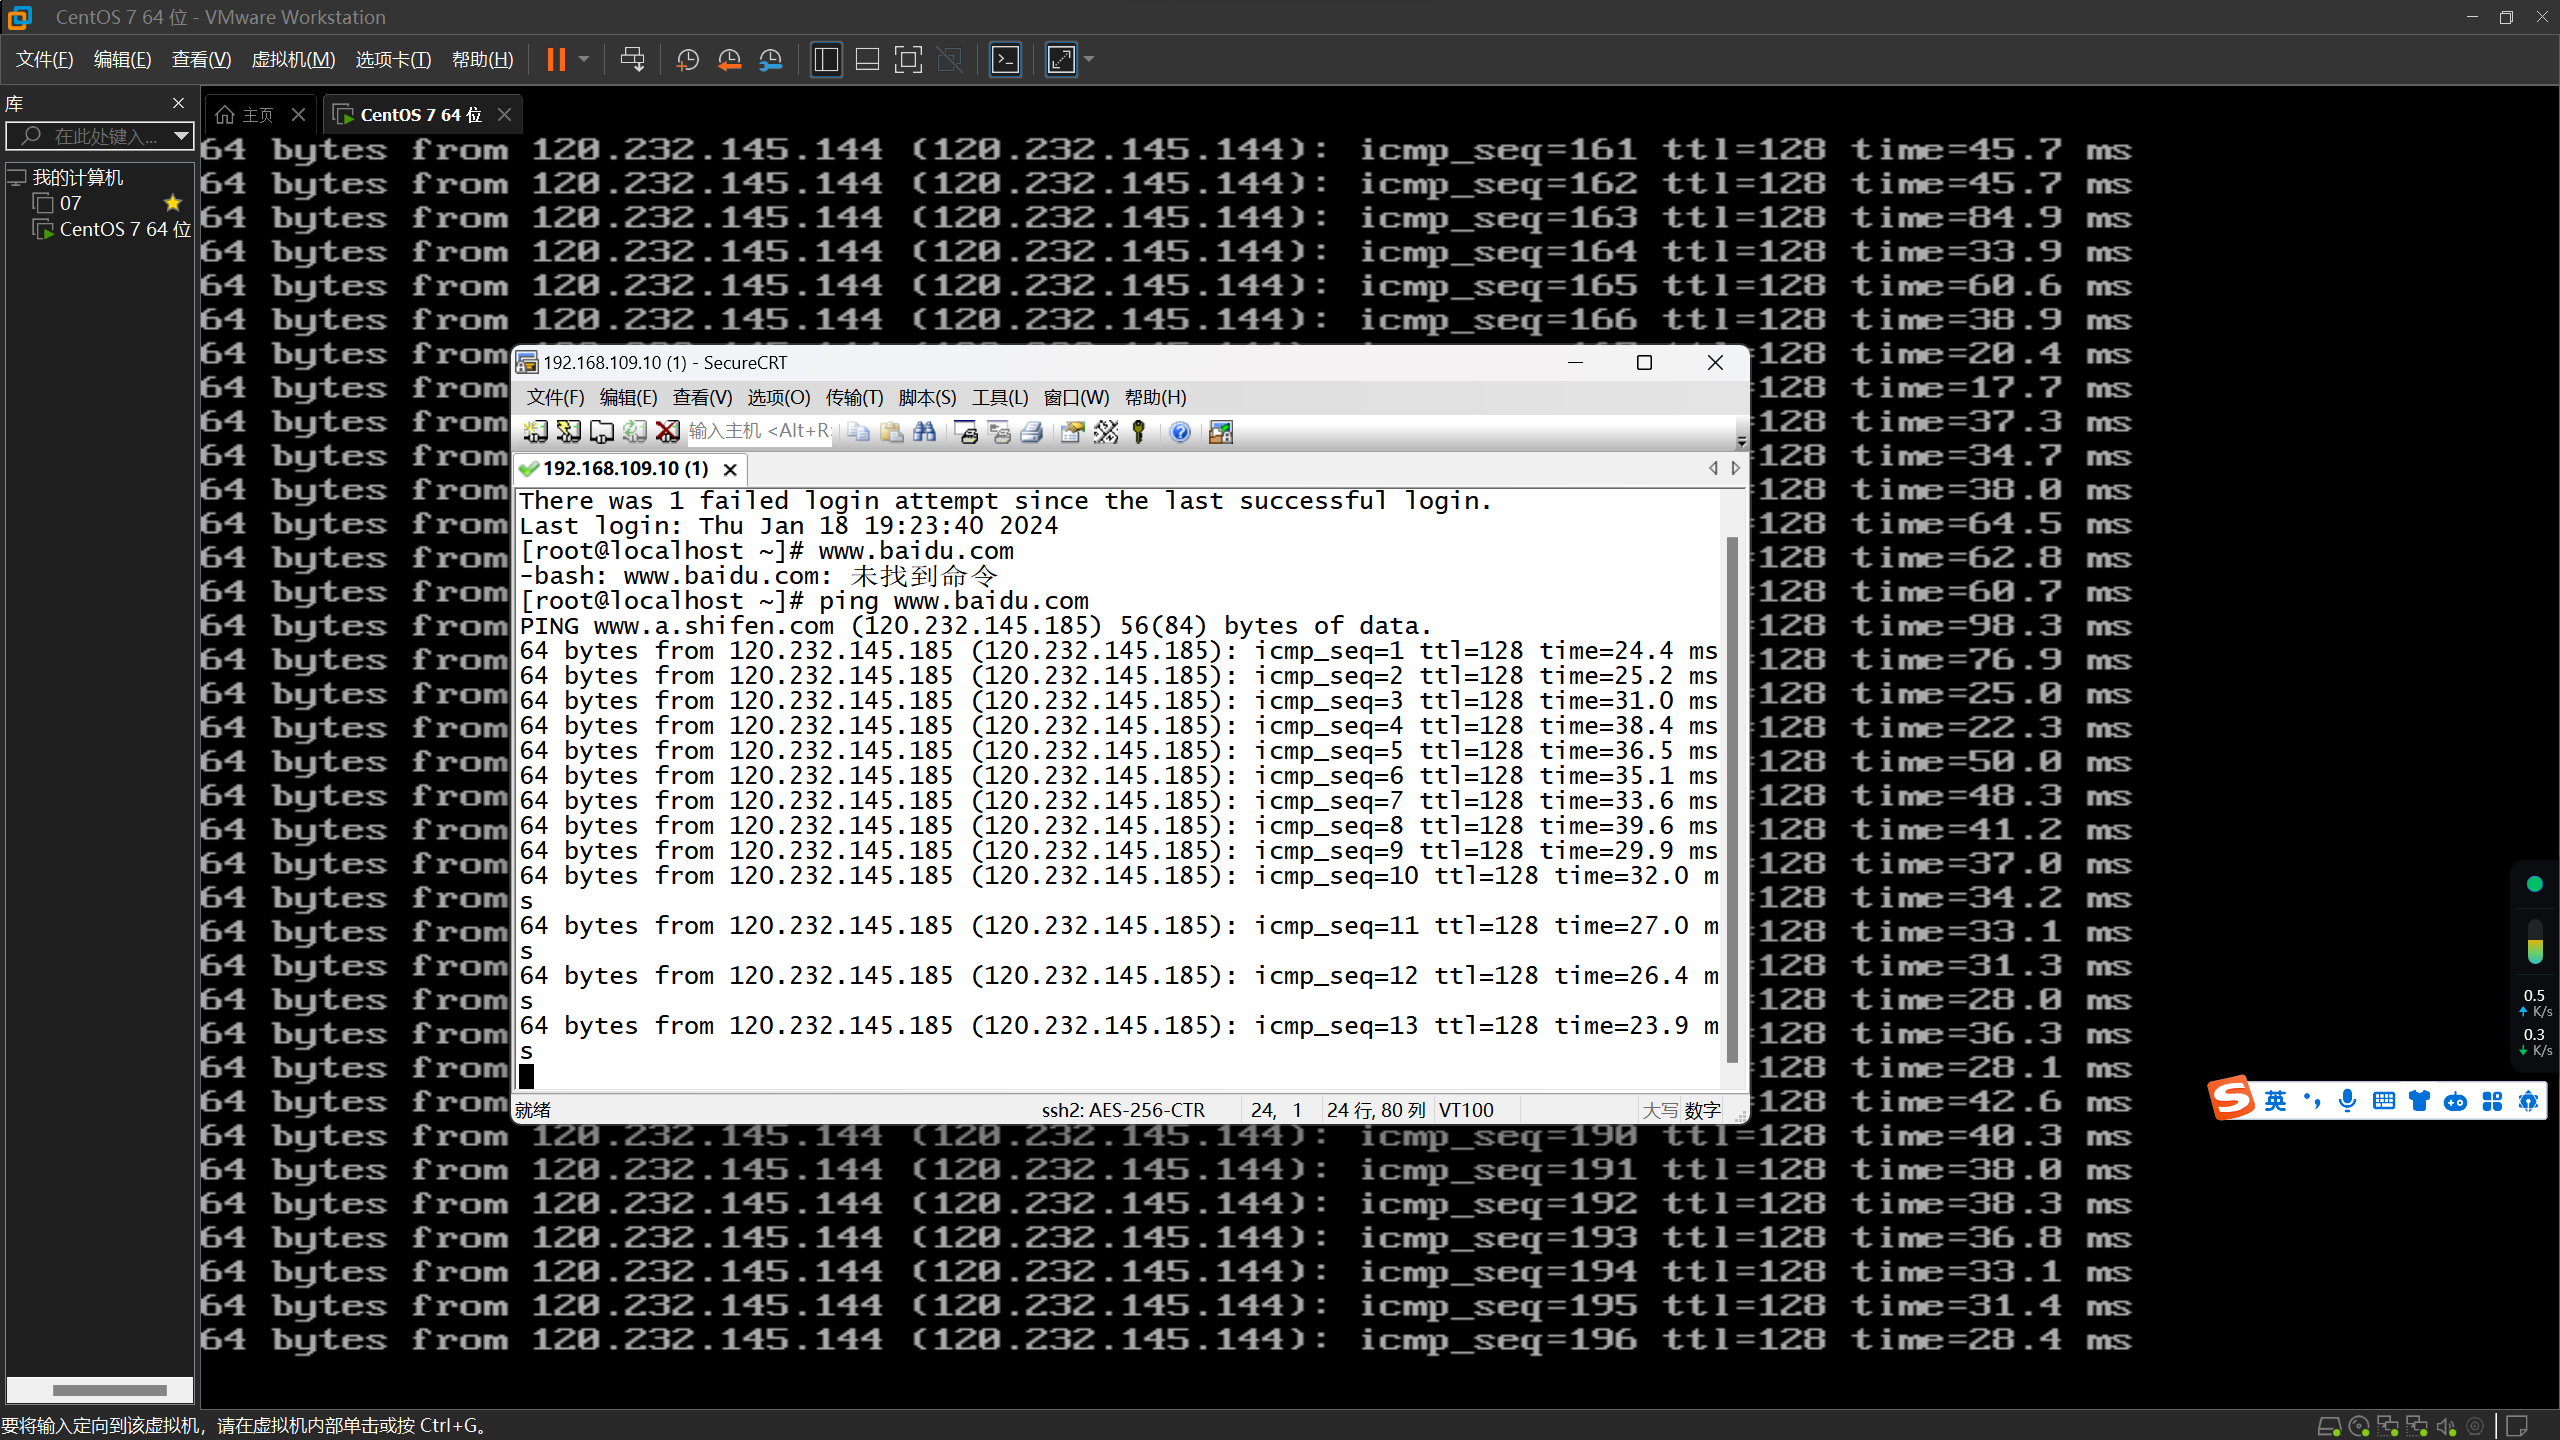Click SecureCRT Quick Connect lightning icon
The width and height of the screenshot is (2560, 1440).
(569, 432)
